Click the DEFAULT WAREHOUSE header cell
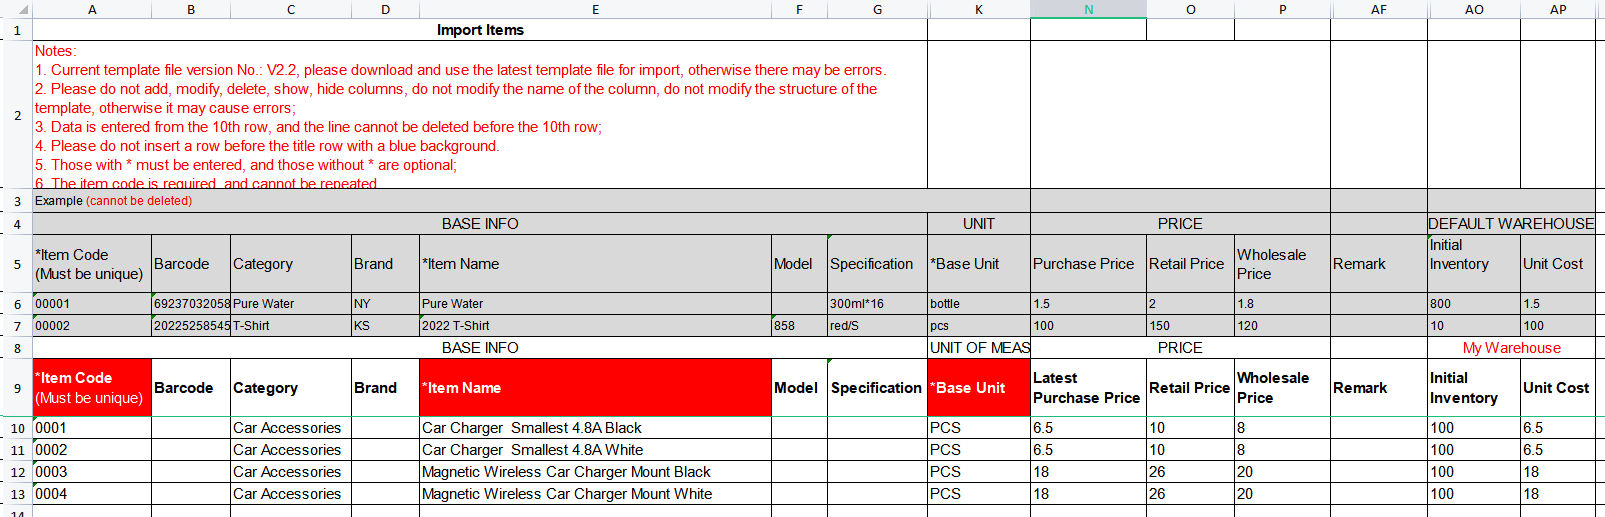The height and width of the screenshot is (517, 1605). (x=1510, y=224)
